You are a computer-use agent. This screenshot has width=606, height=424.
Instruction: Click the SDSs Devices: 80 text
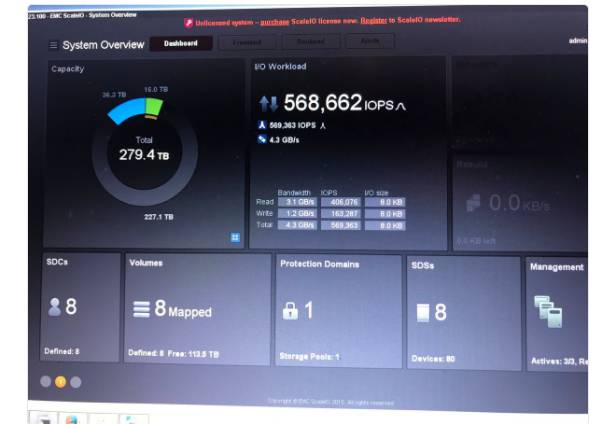pyautogui.click(x=433, y=359)
